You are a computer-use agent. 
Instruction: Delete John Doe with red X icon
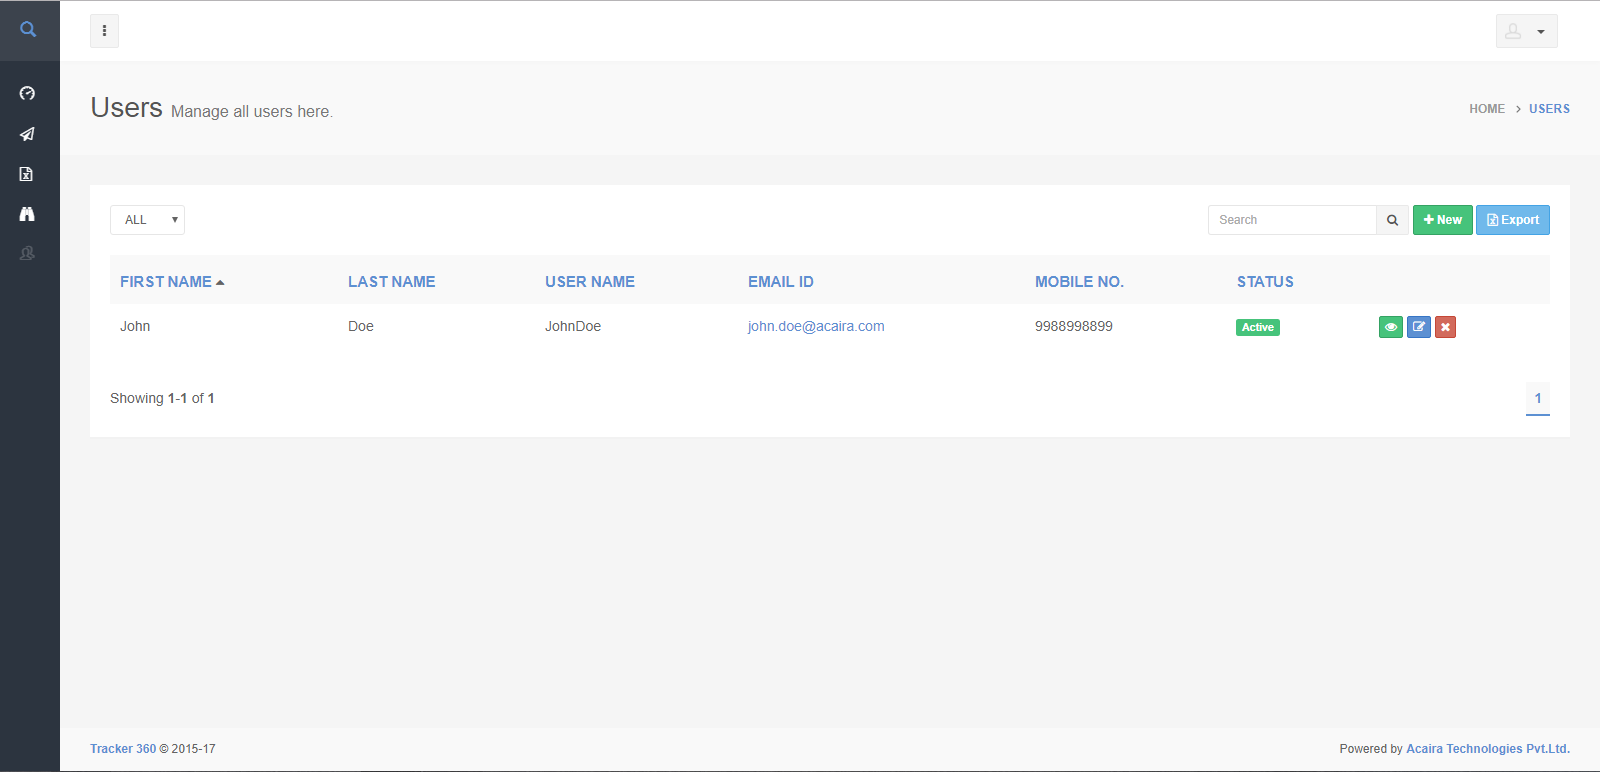(1445, 327)
